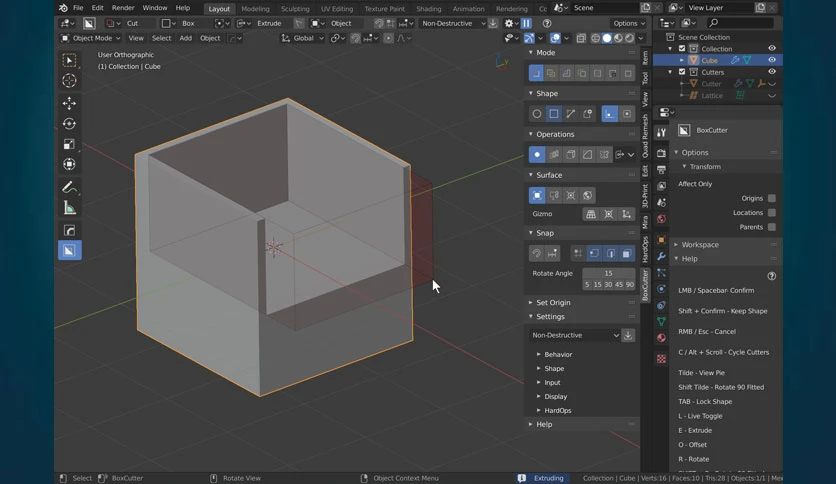The width and height of the screenshot is (836, 484).
Task: Switch to the Sculpting workspace tab
Action: tap(295, 9)
